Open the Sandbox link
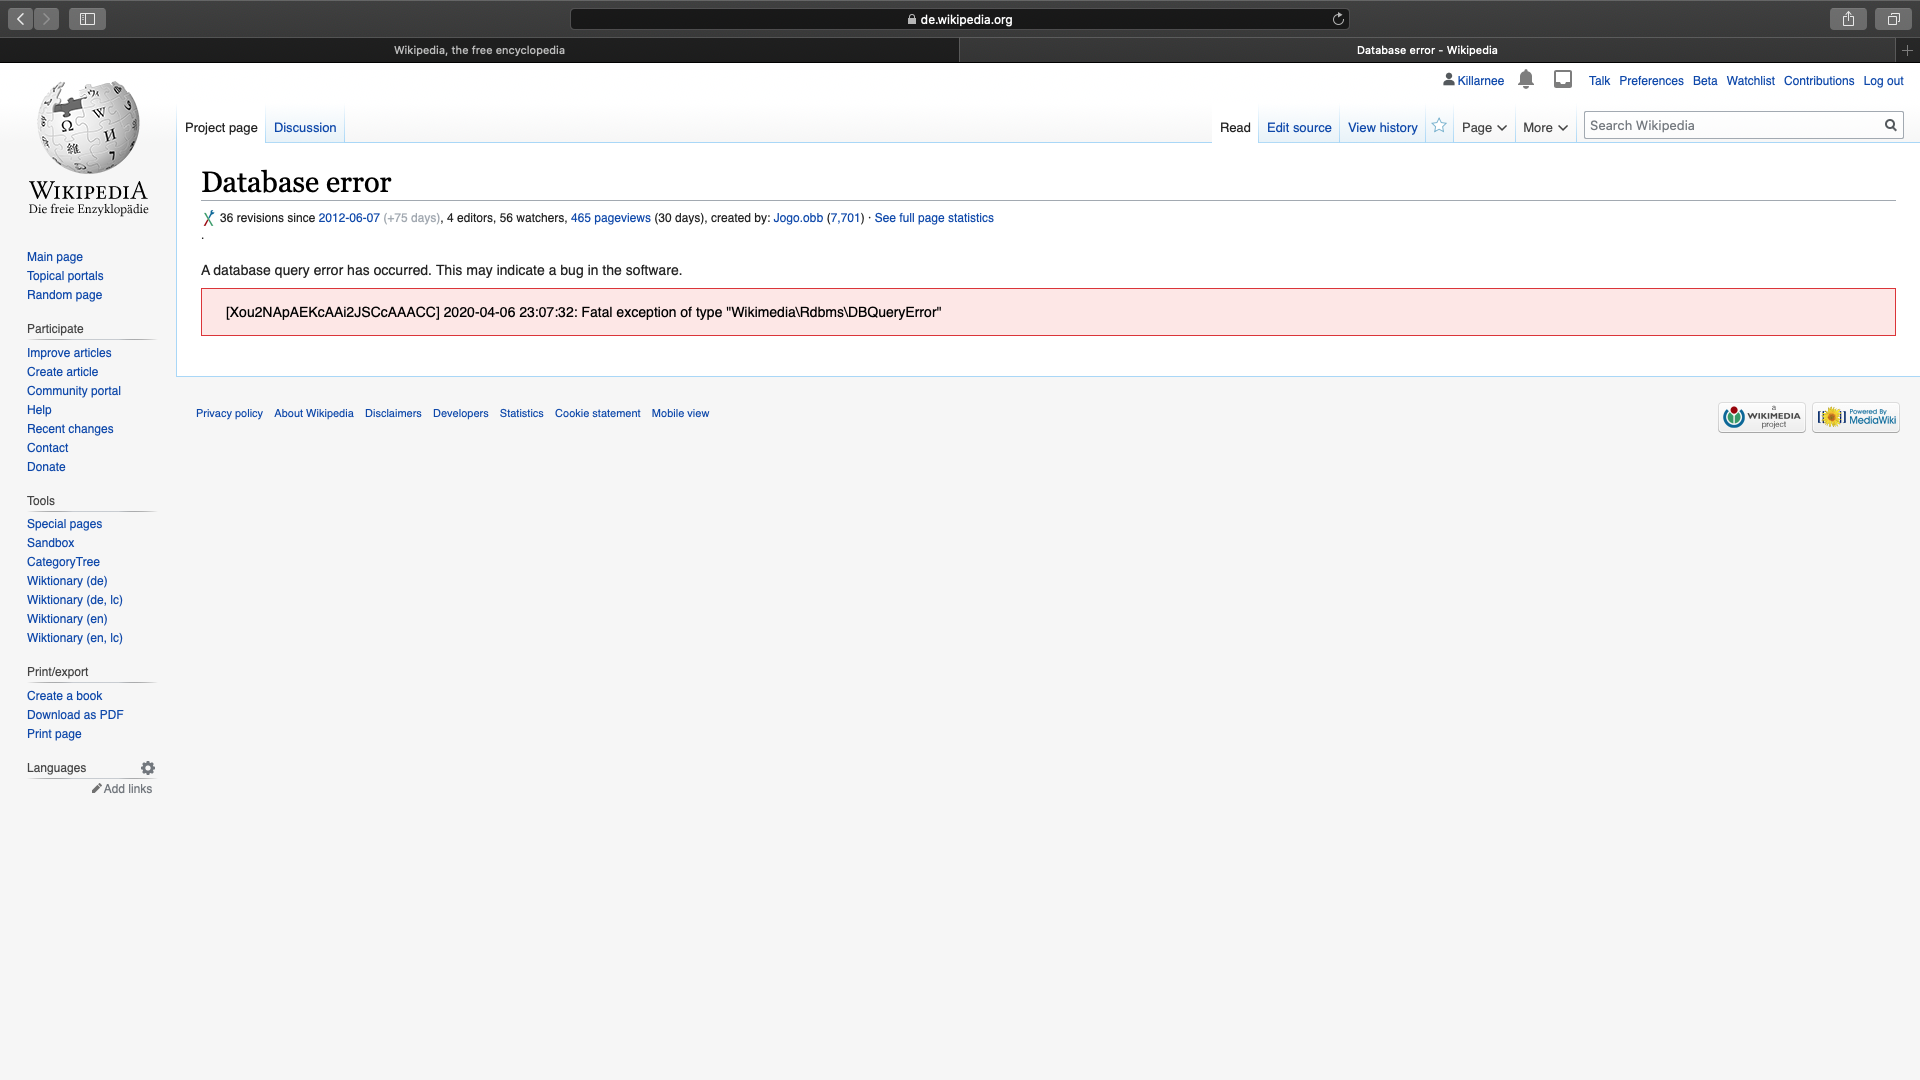The width and height of the screenshot is (1920, 1080). [x=50, y=543]
